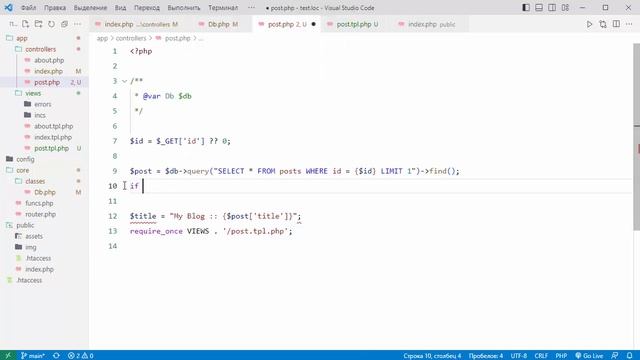Change UTF-8 encoding in status bar
This screenshot has height=360, width=640.
click(519, 356)
